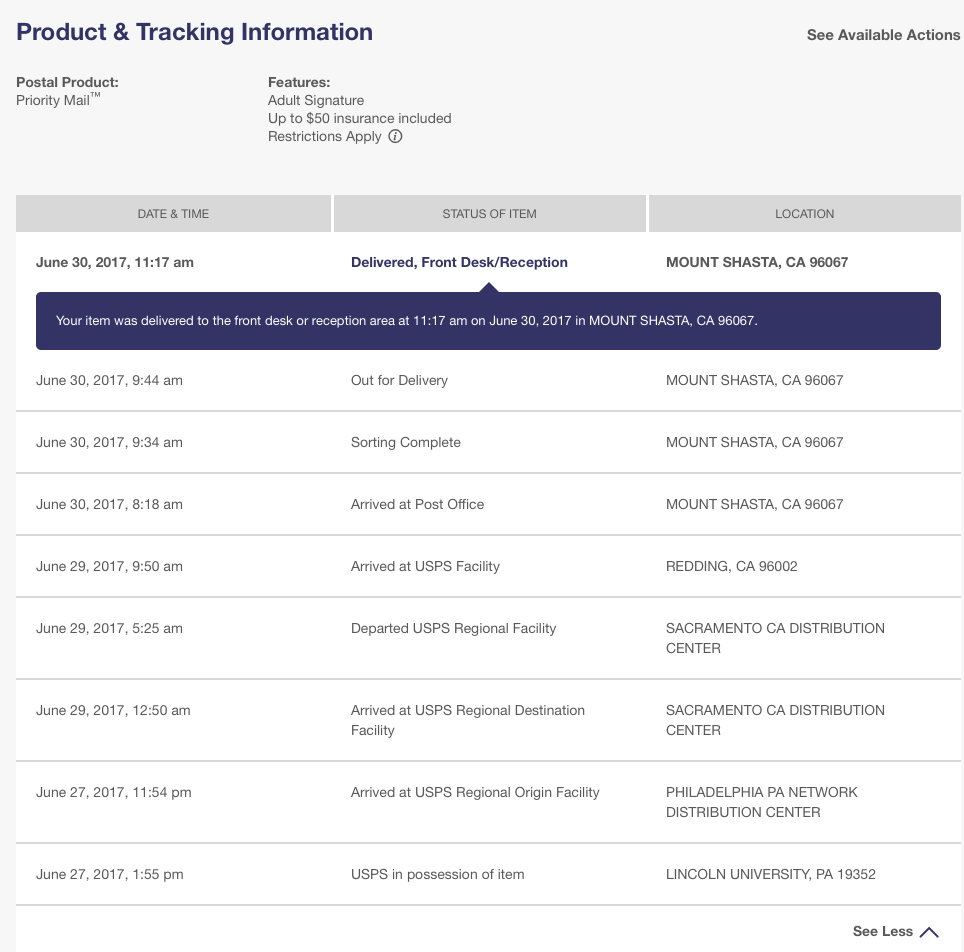Click the delivery confirmation message banner
This screenshot has width=964, height=952.
[488, 321]
